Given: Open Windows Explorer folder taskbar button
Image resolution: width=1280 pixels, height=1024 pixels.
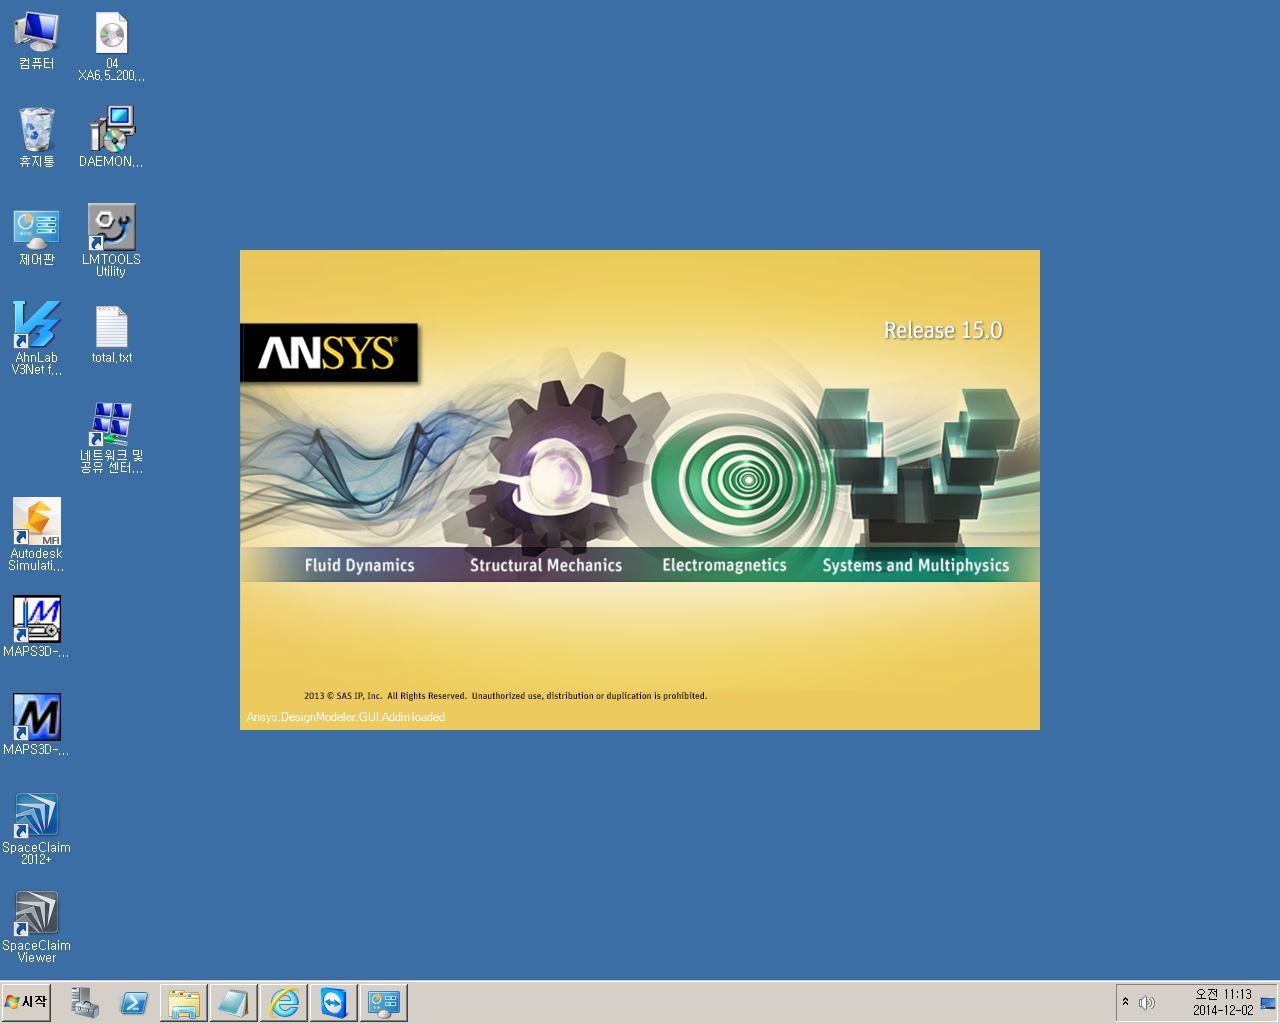Looking at the screenshot, I should (x=184, y=1002).
